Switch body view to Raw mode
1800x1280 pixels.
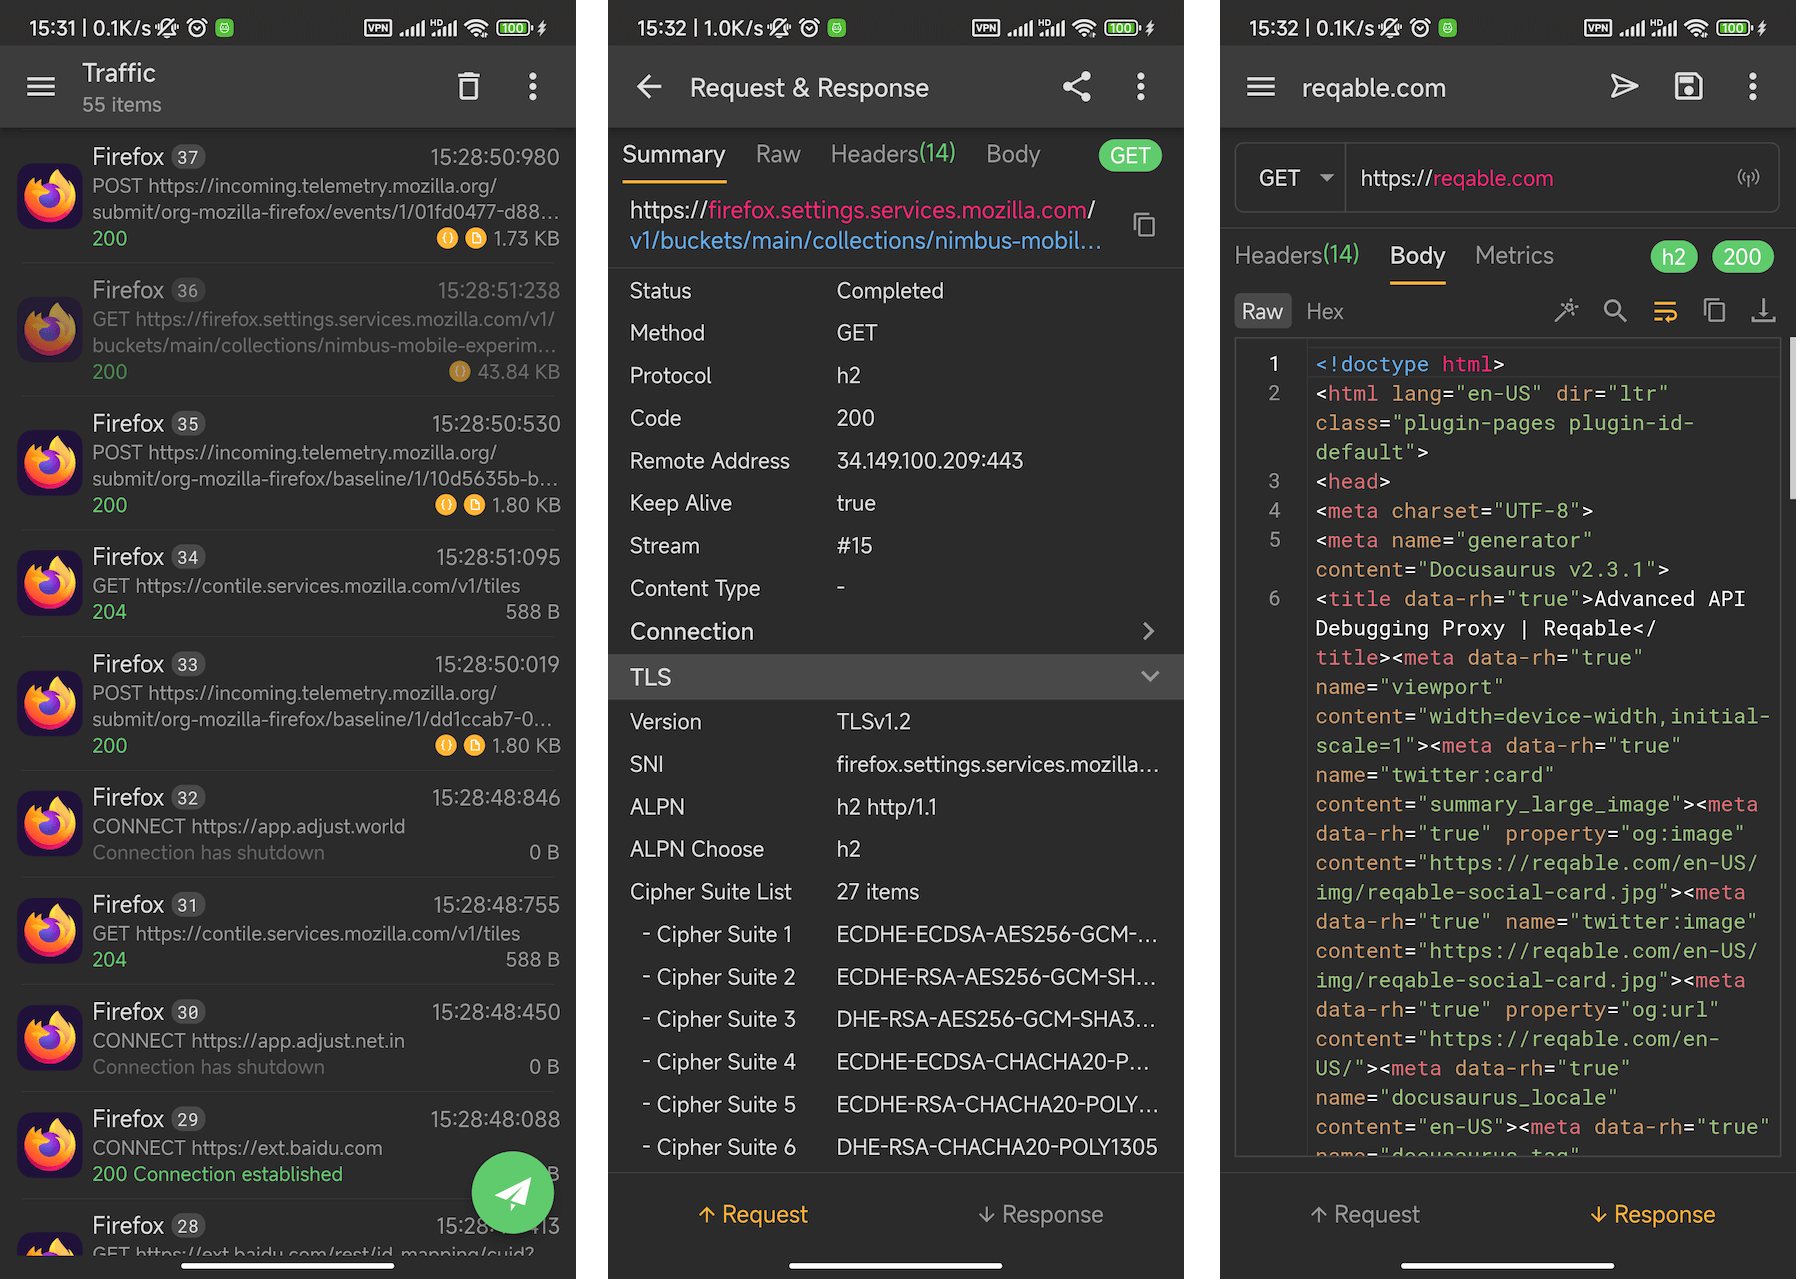[1262, 312]
